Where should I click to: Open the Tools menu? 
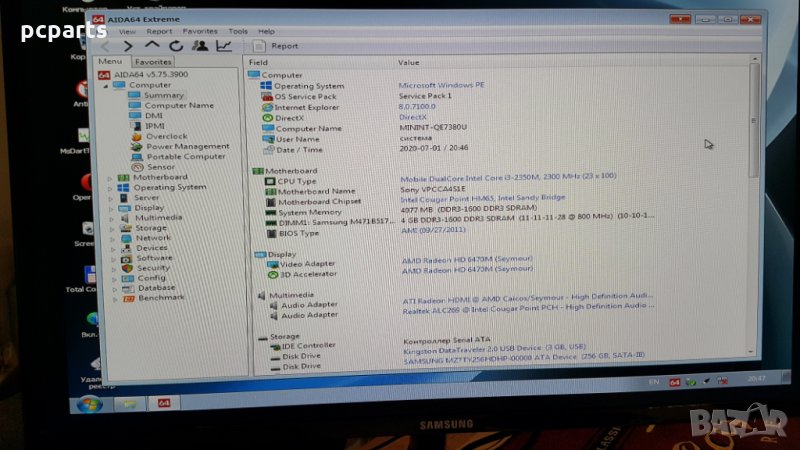pos(238,31)
